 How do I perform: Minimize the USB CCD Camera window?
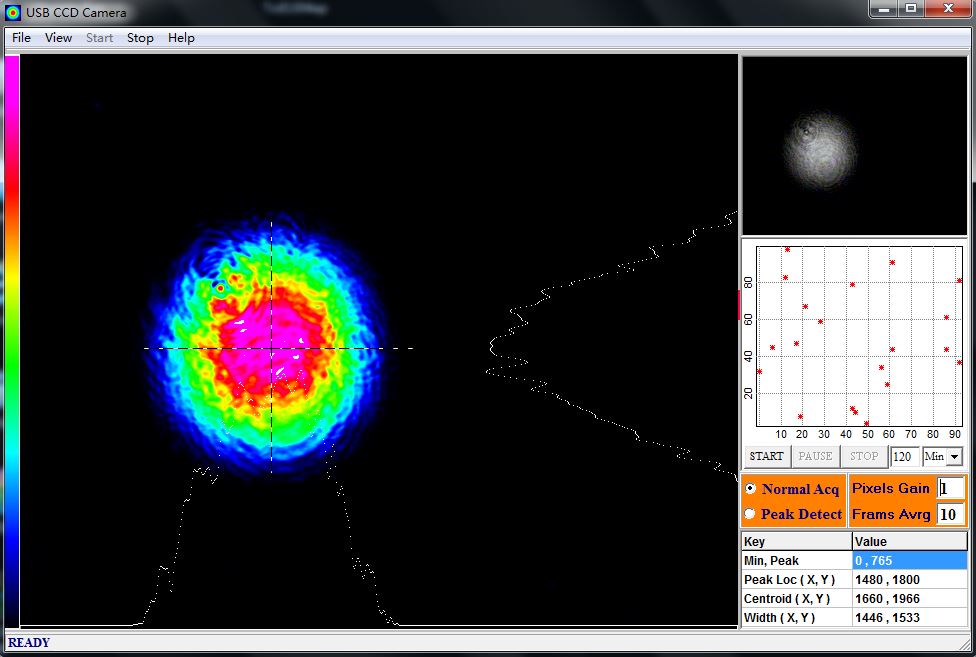coord(883,9)
